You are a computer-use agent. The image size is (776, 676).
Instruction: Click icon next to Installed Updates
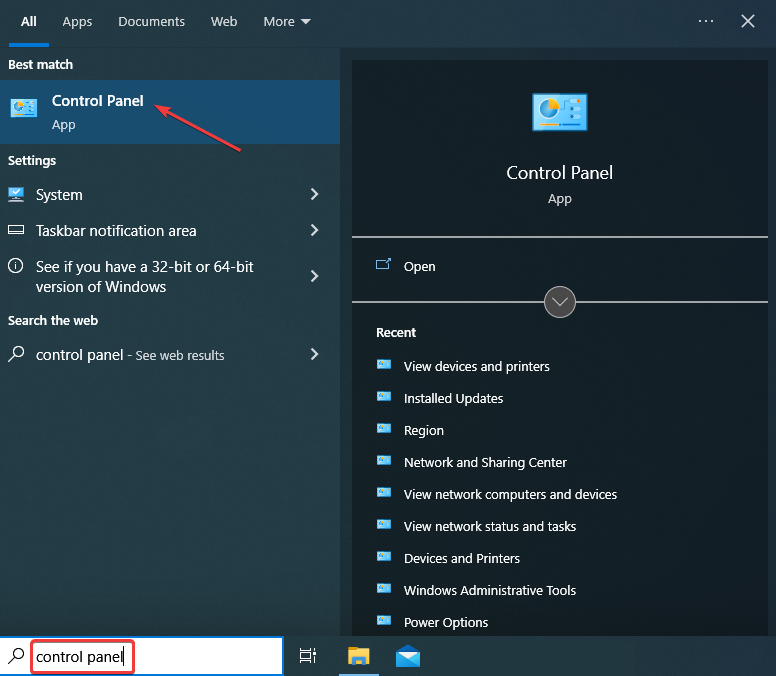coord(384,396)
